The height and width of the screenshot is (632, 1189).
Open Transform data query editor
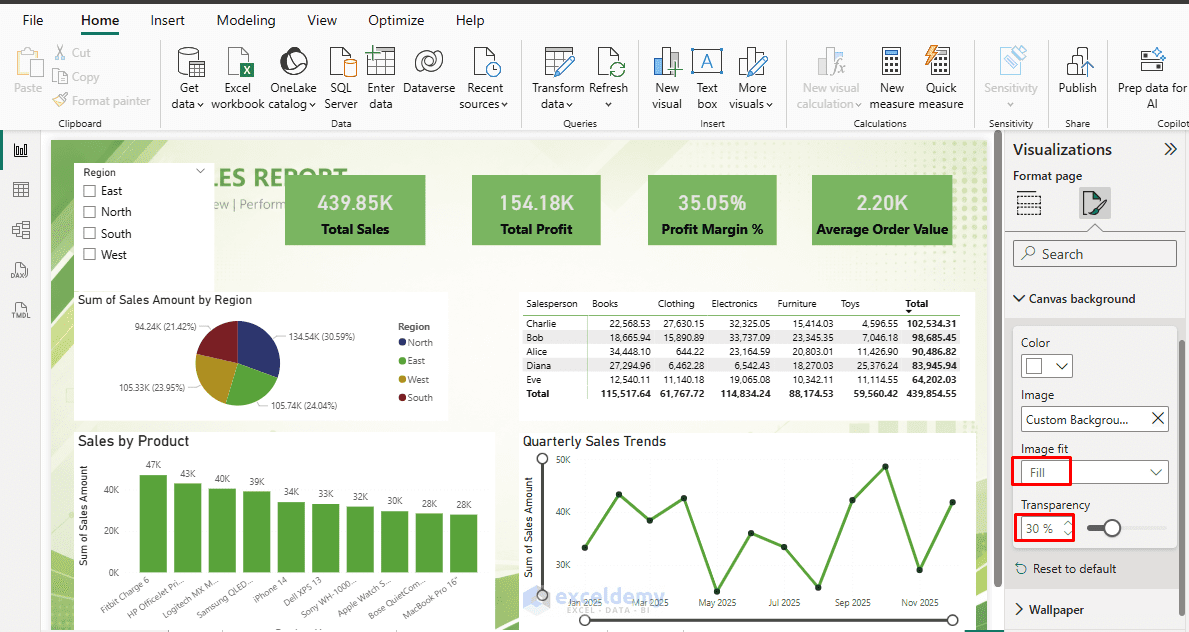[558, 78]
